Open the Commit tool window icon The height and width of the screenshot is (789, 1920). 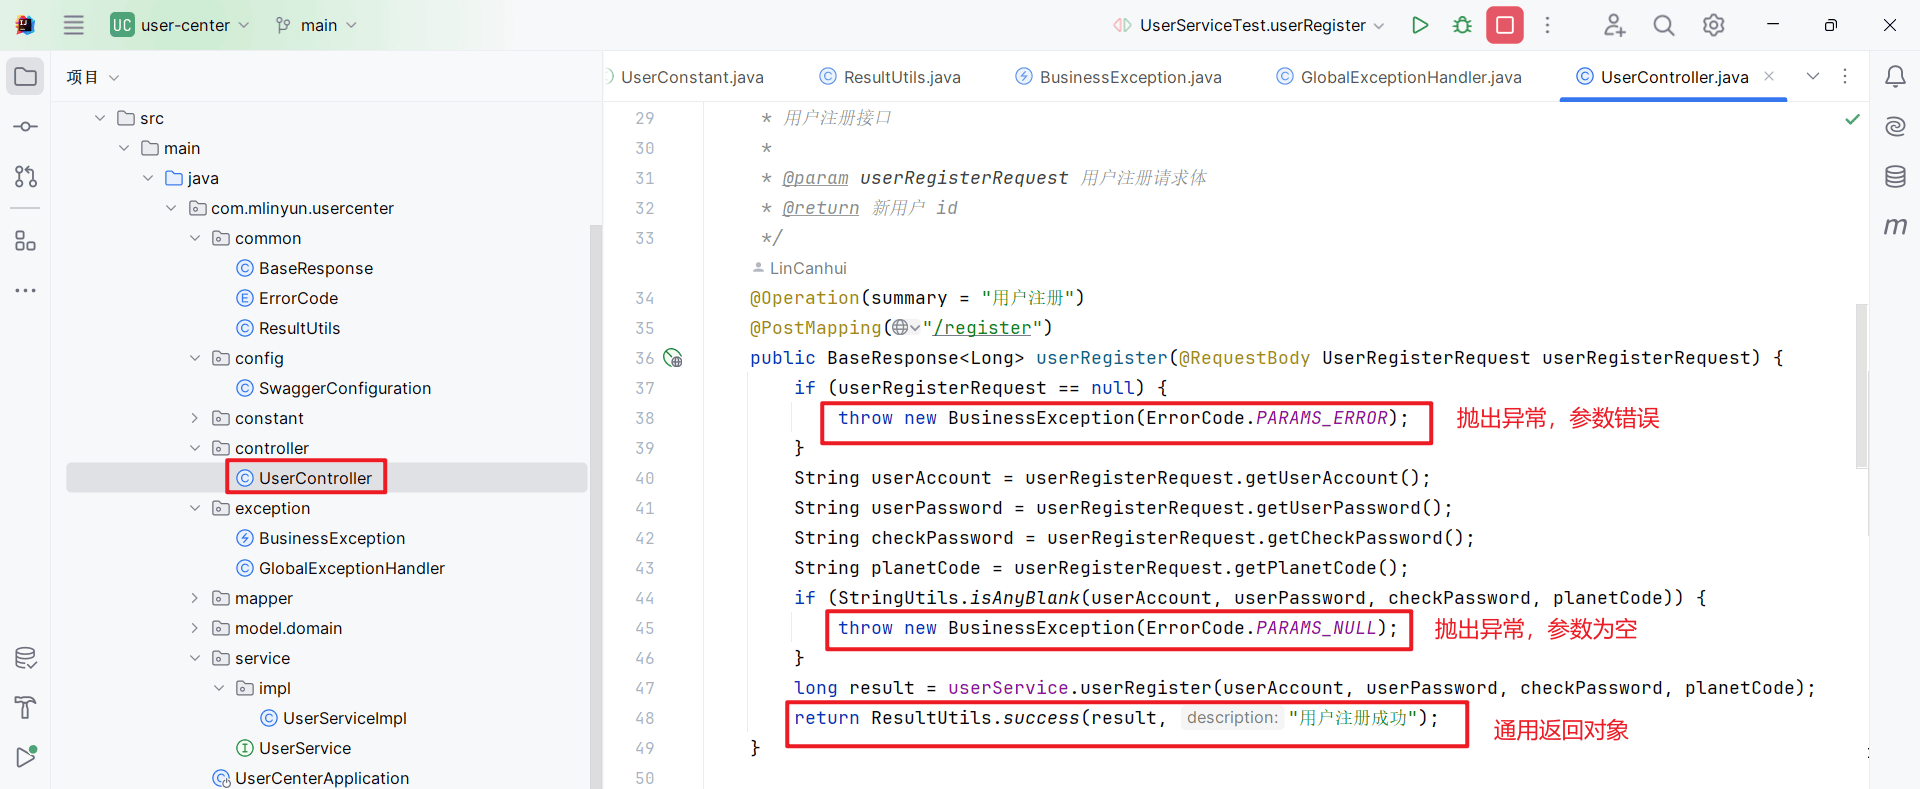point(26,127)
